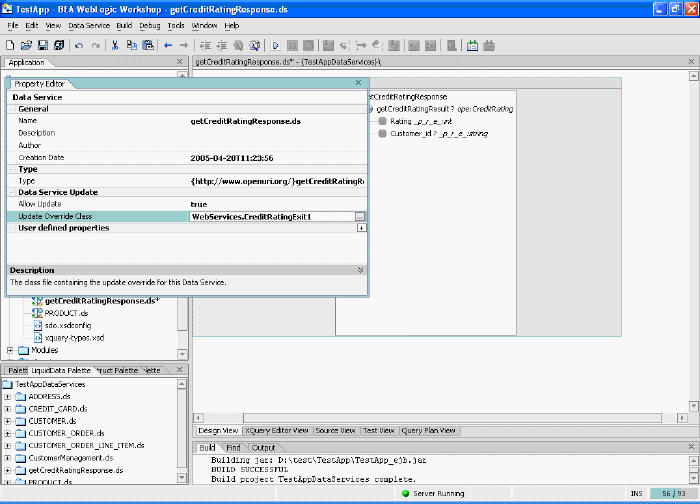This screenshot has width=700, height=504.
Task: Click the Start debugging play icon
Action: point(275,45)
